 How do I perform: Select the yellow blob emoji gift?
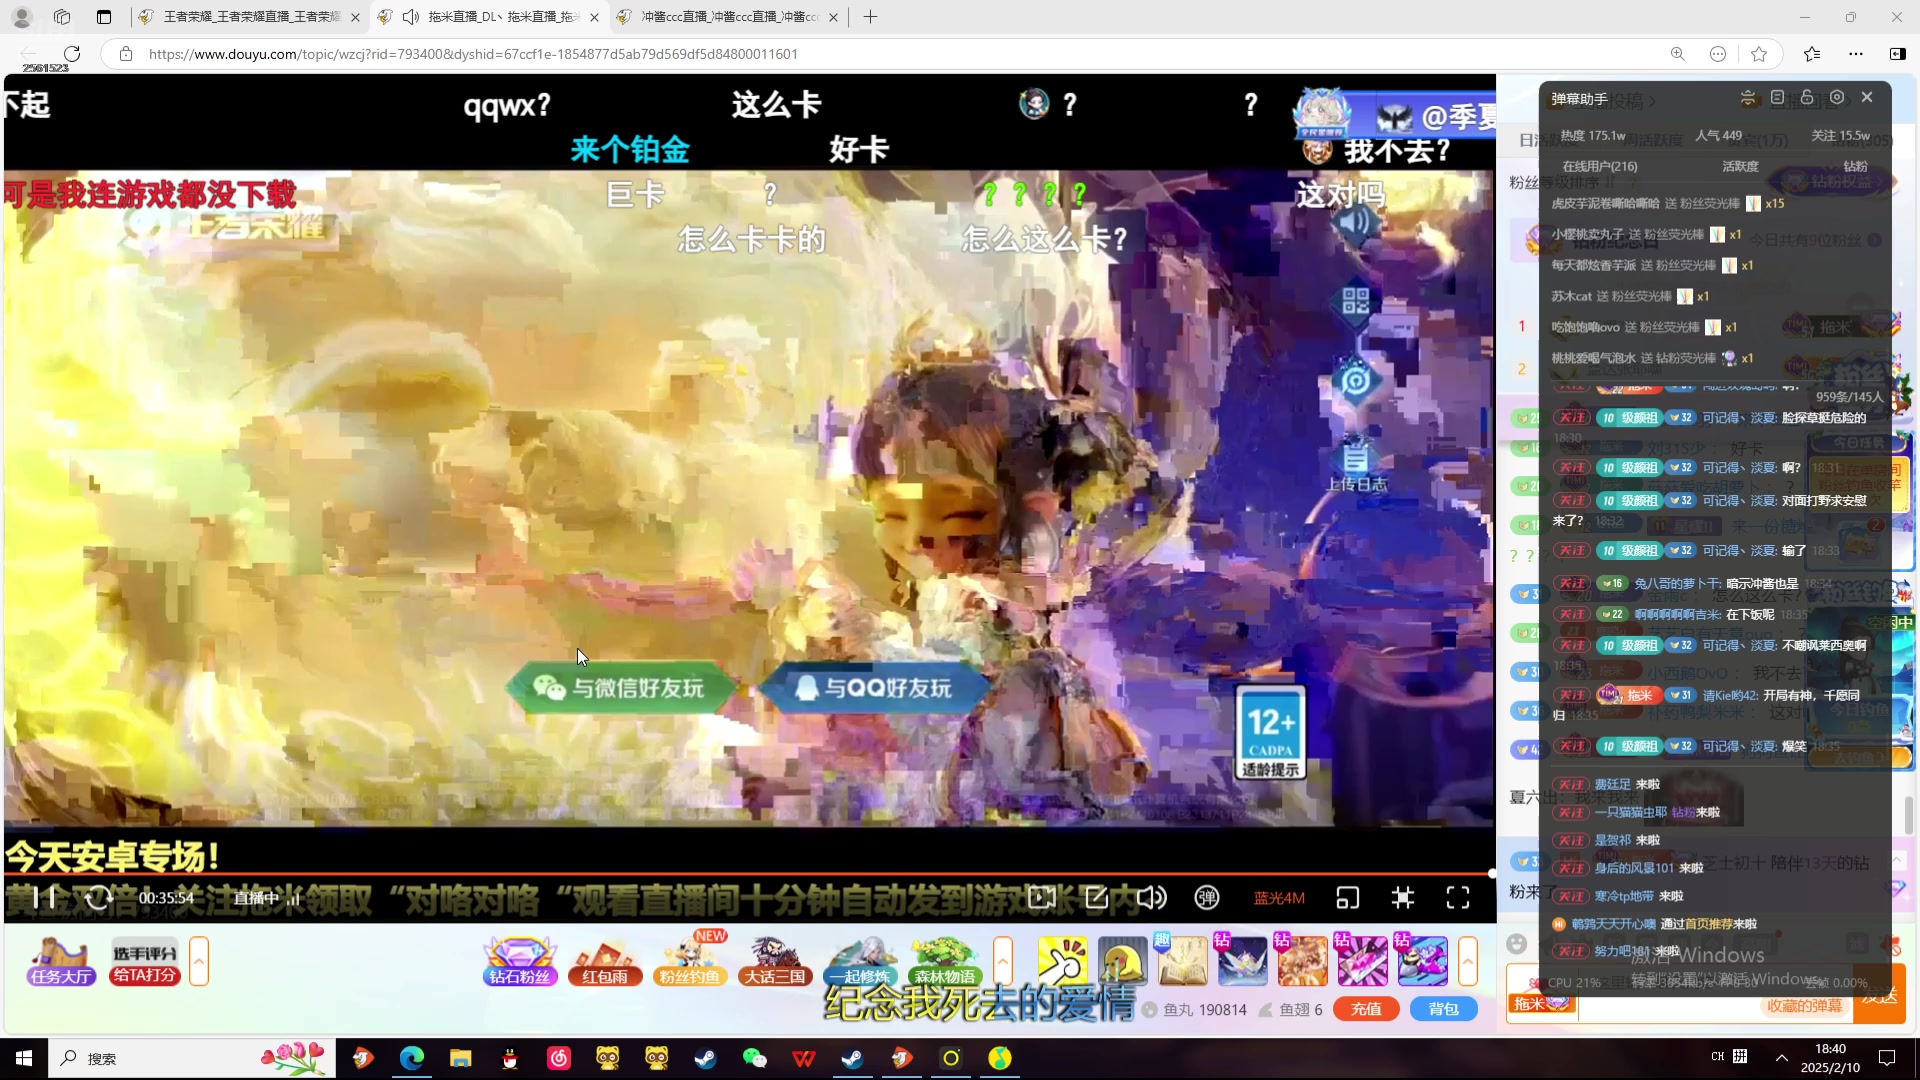(1123, 961)
